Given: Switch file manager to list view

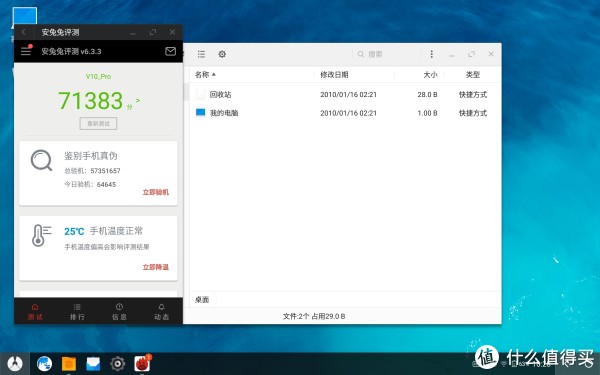Looking at the screenshot, I should click(x=201, y=54).
